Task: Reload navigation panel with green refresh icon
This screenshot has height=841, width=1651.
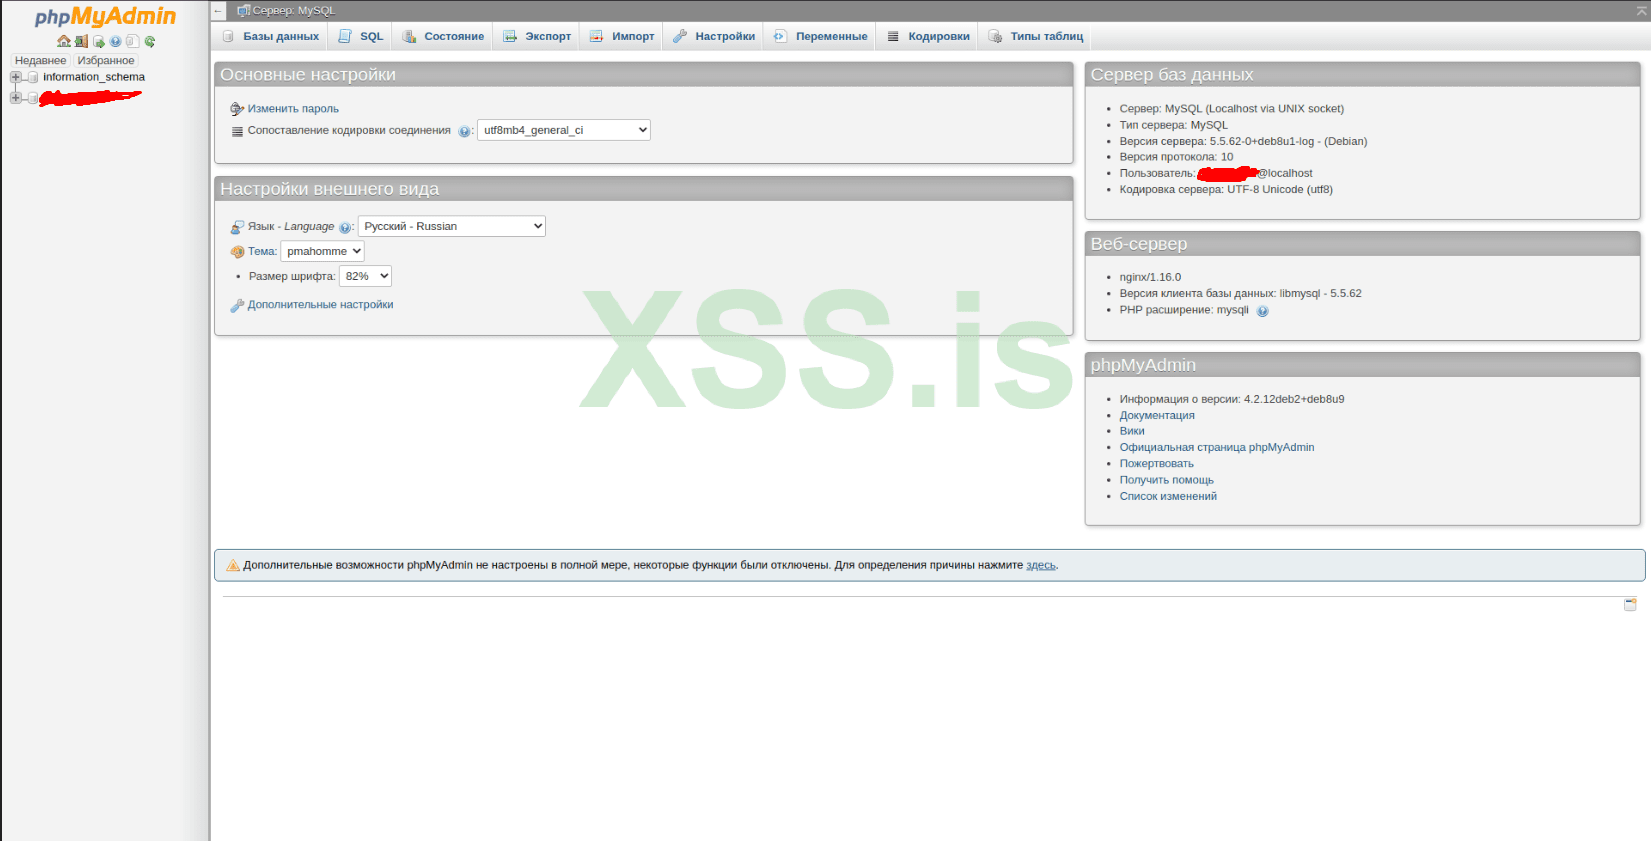Action: pos(149,41)
